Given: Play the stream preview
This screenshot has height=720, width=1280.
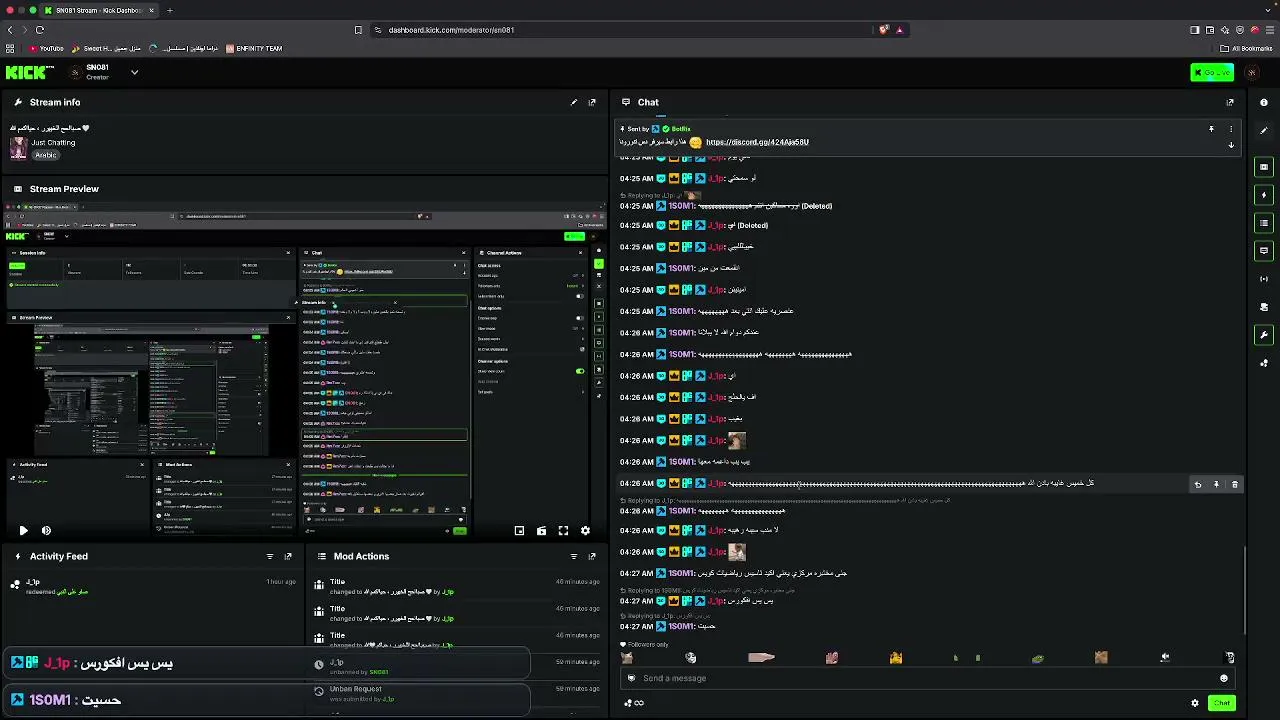Looking at the screenshot, I should click(x=24, y=531).
